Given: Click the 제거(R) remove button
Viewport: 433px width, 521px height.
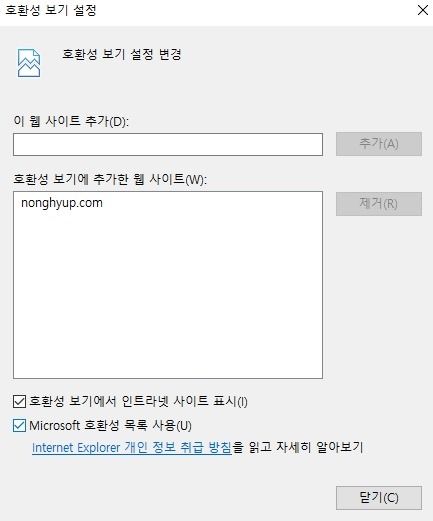Looking at the screenshot, I should (379, 204).
